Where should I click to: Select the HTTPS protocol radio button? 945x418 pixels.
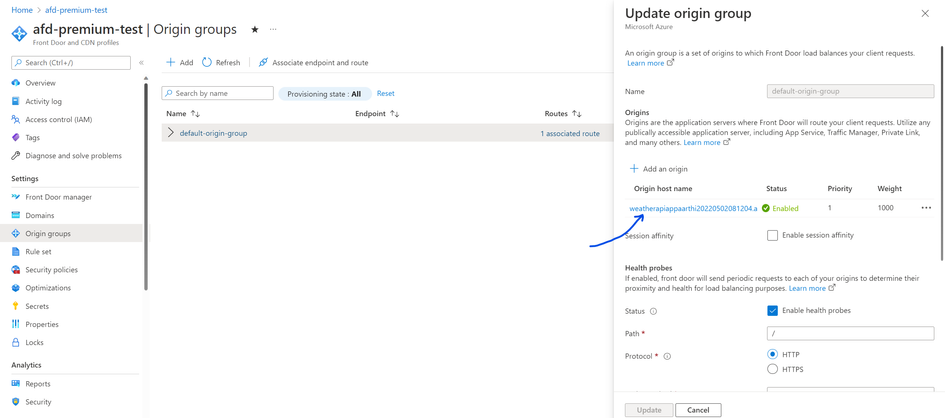pos(772,369)
